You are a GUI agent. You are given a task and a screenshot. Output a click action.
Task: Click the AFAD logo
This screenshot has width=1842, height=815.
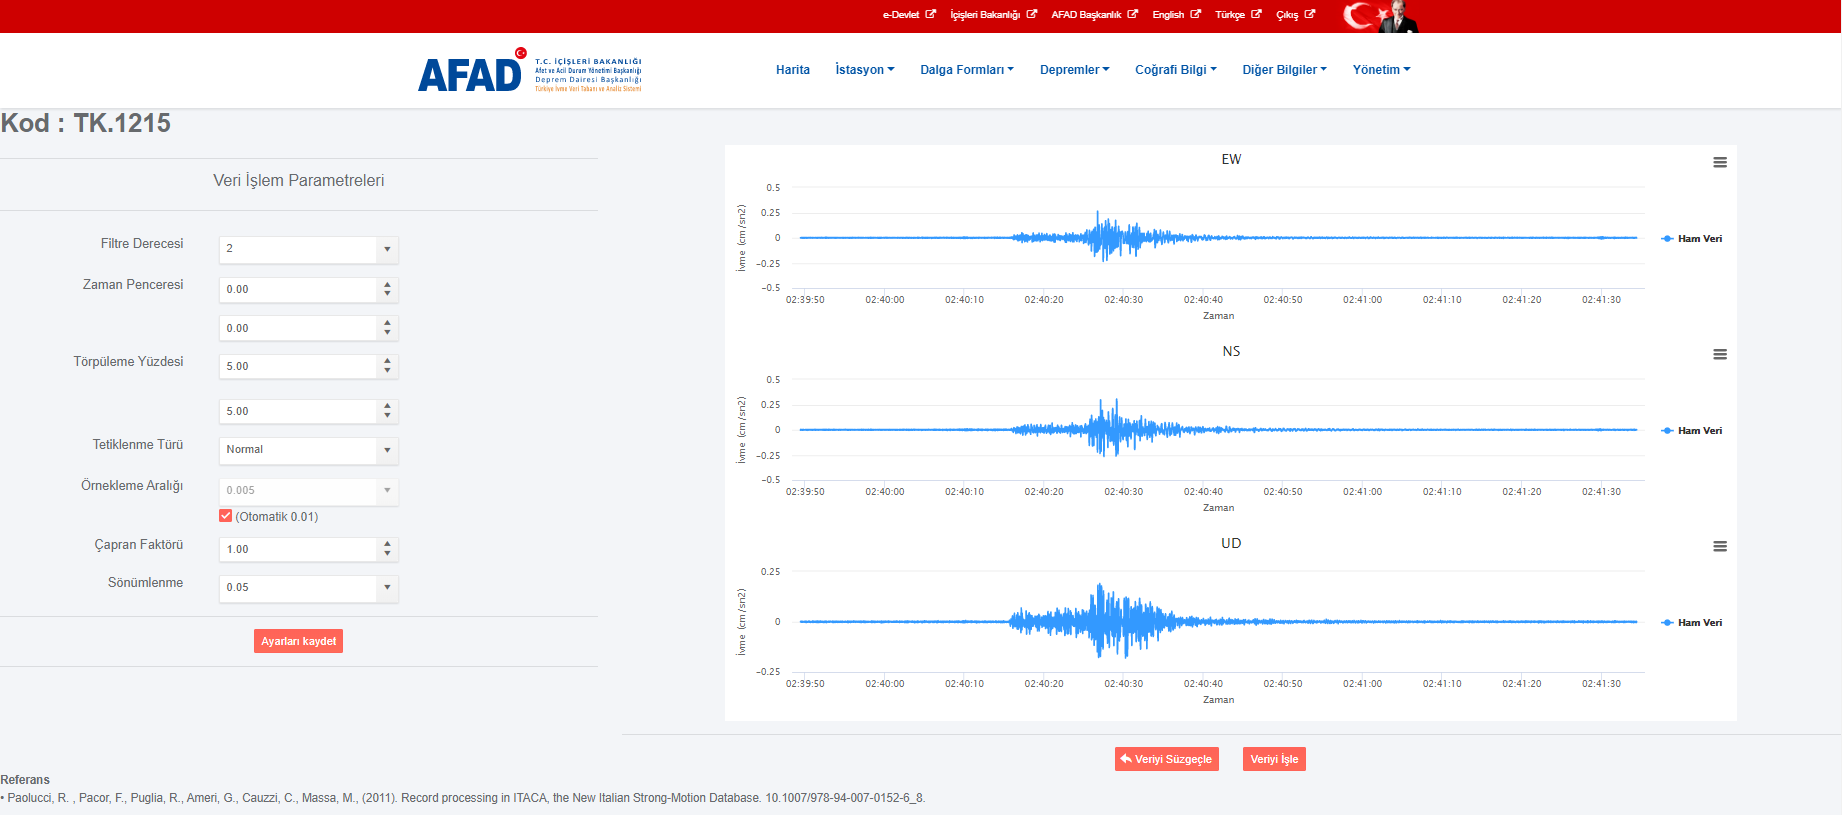coord(530,70)
